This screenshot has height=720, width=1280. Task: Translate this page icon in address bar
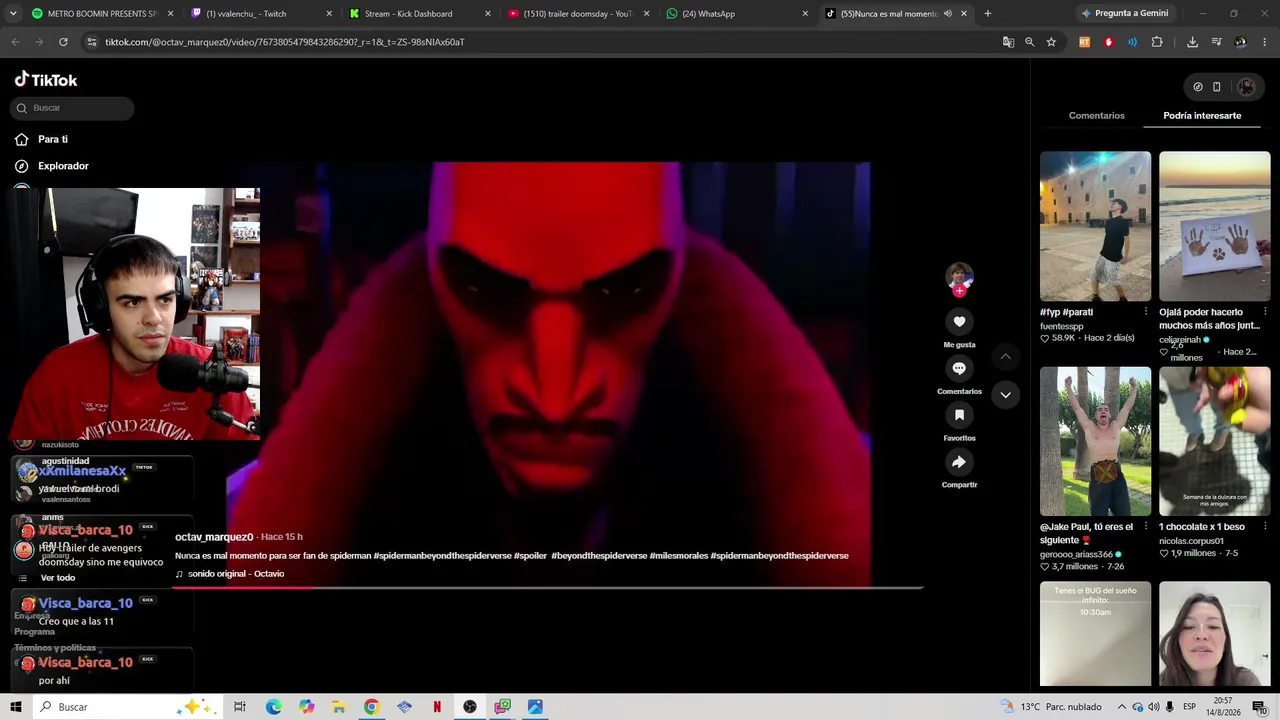(x=1008, y=42)
